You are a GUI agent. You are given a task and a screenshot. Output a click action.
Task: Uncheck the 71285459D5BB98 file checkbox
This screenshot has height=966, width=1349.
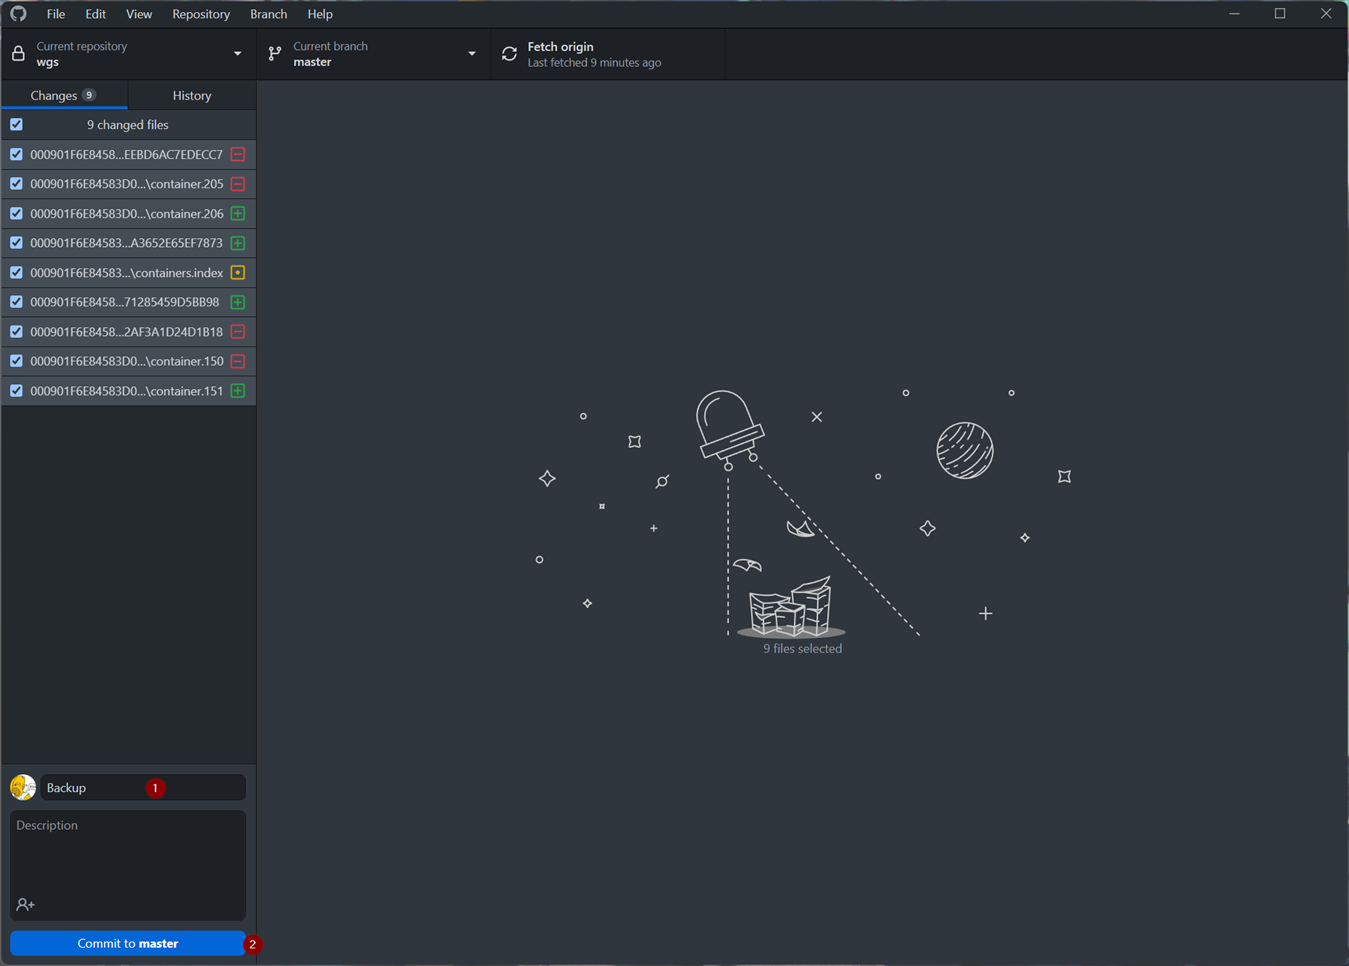pyautogui.click(x=16, y=302)
